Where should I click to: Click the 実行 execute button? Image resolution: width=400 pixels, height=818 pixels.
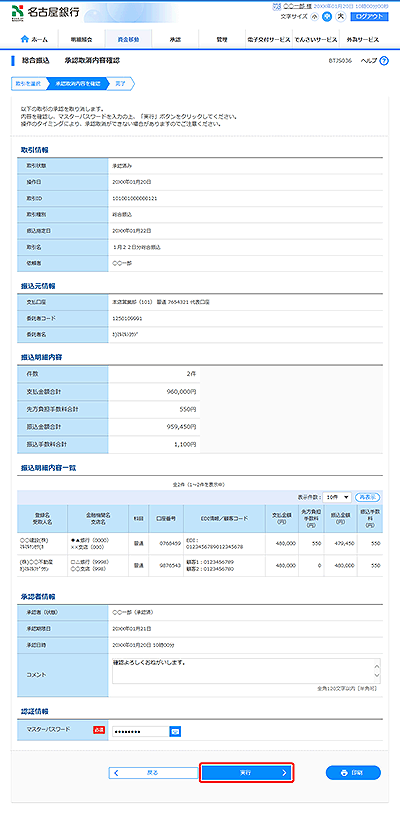click(x=247, y=773)
